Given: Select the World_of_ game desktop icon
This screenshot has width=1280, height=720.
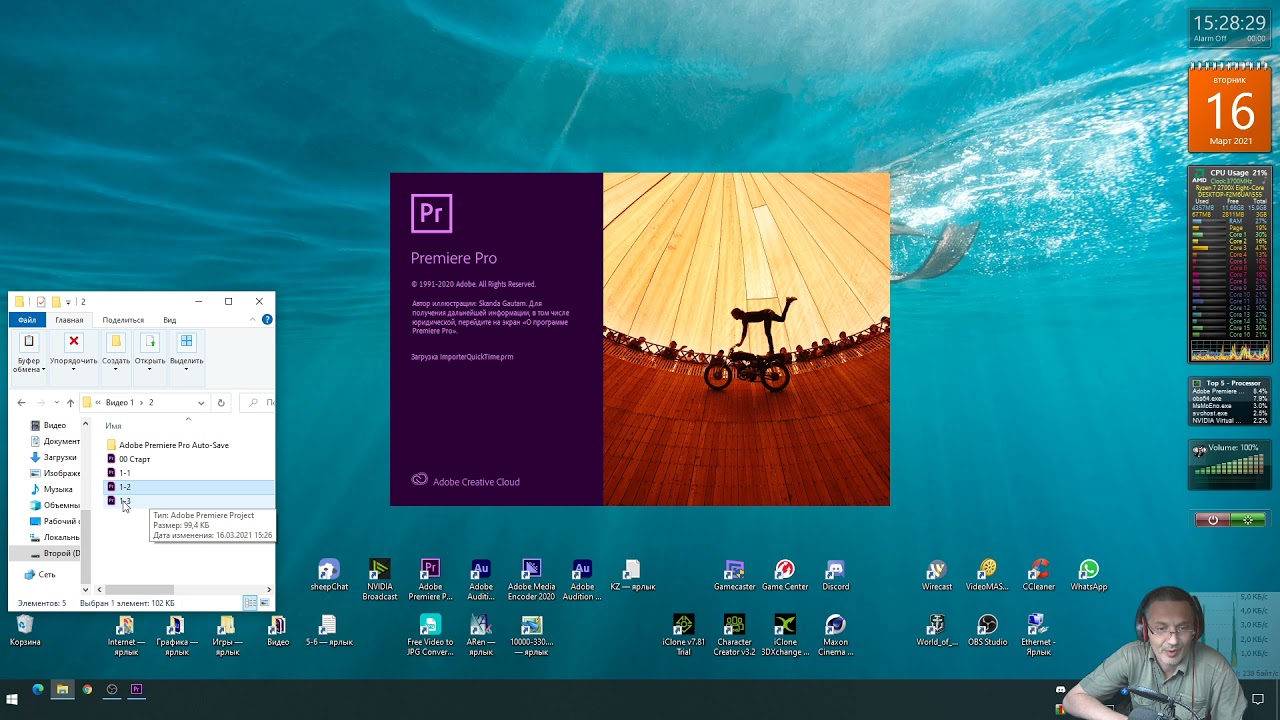Looking at the screenshot, I should pos(937,631).
